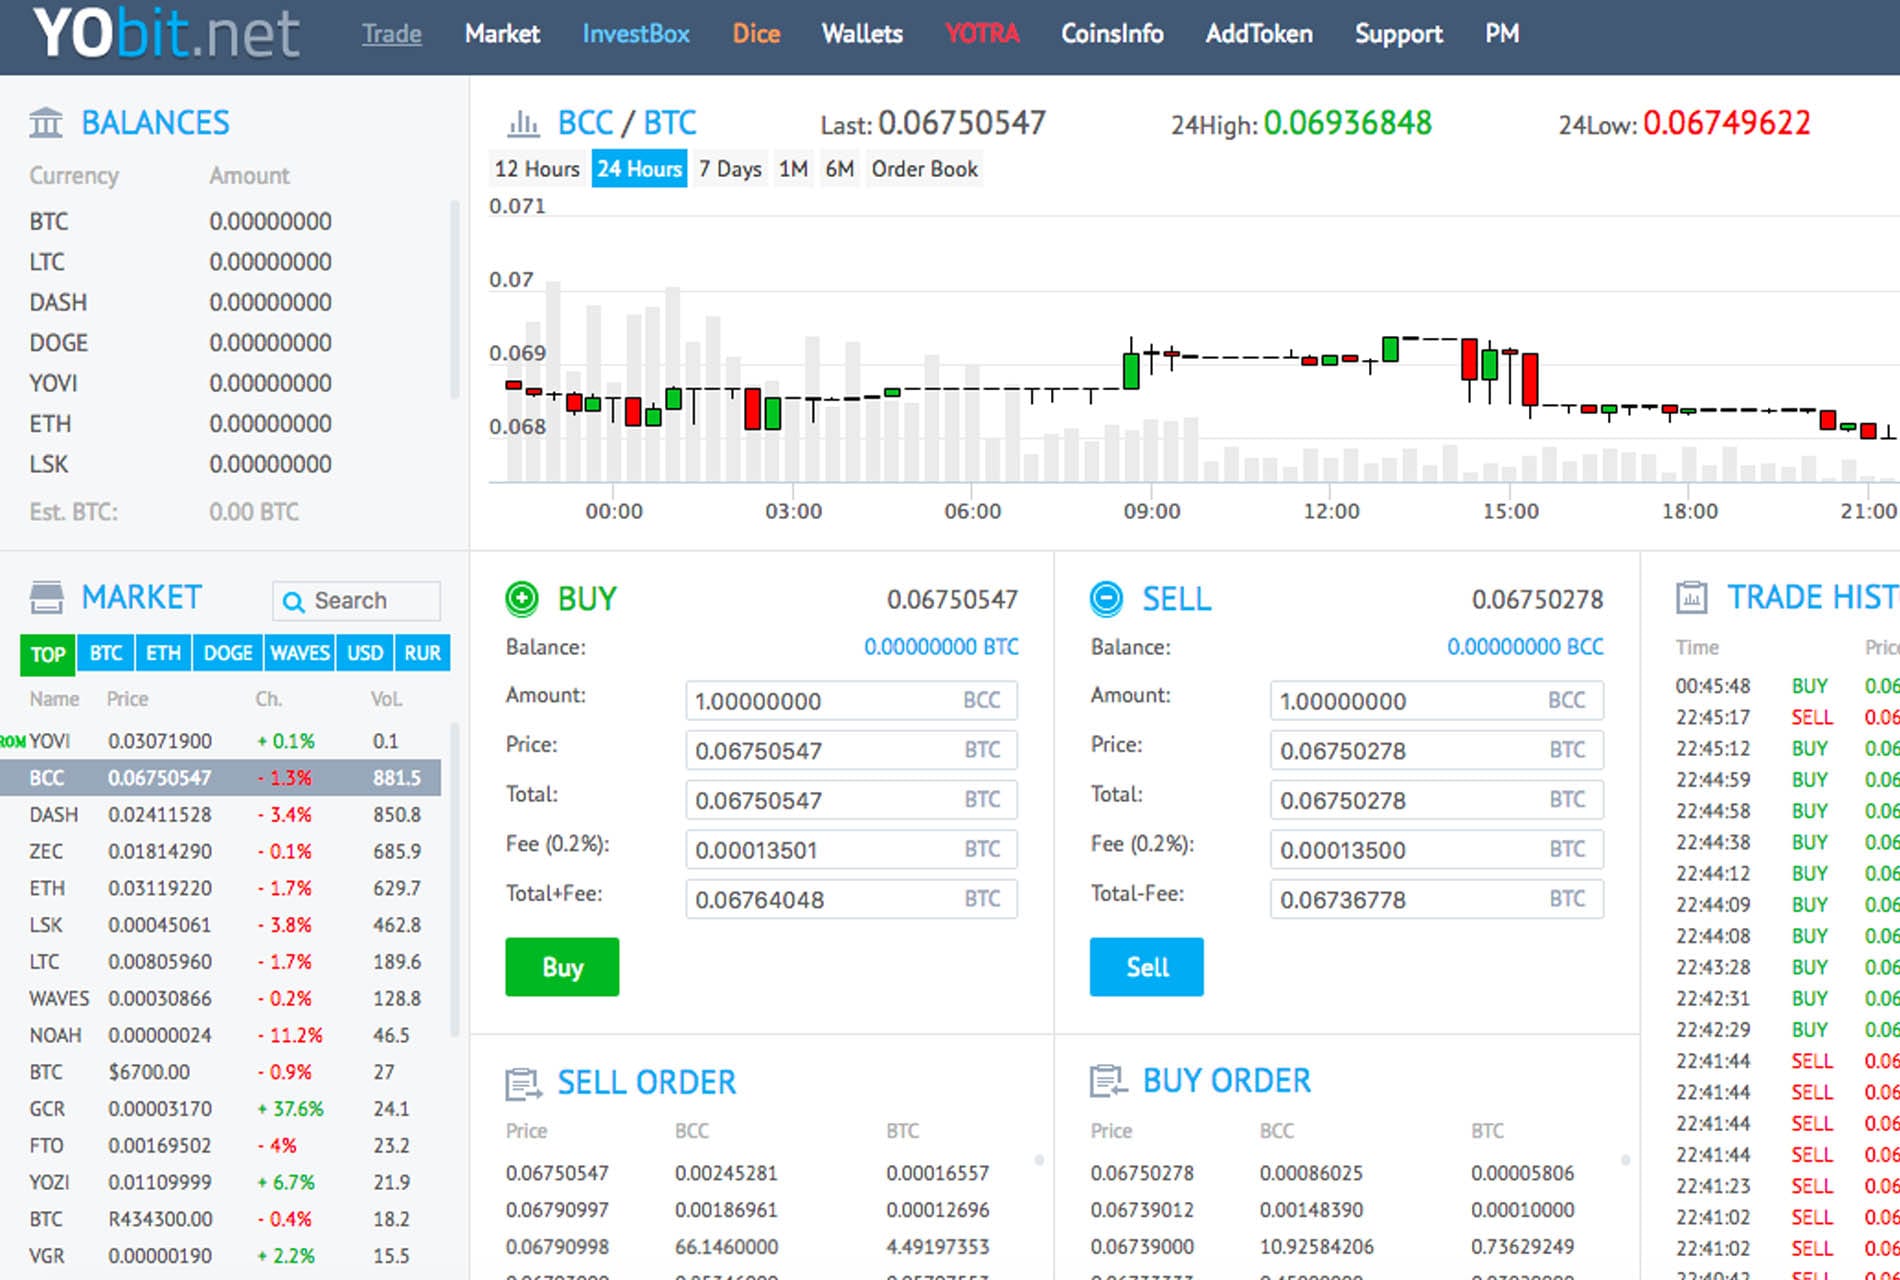Switch chart to 7 Days view
The image size is (1900, 1280).
coord(729,169)
